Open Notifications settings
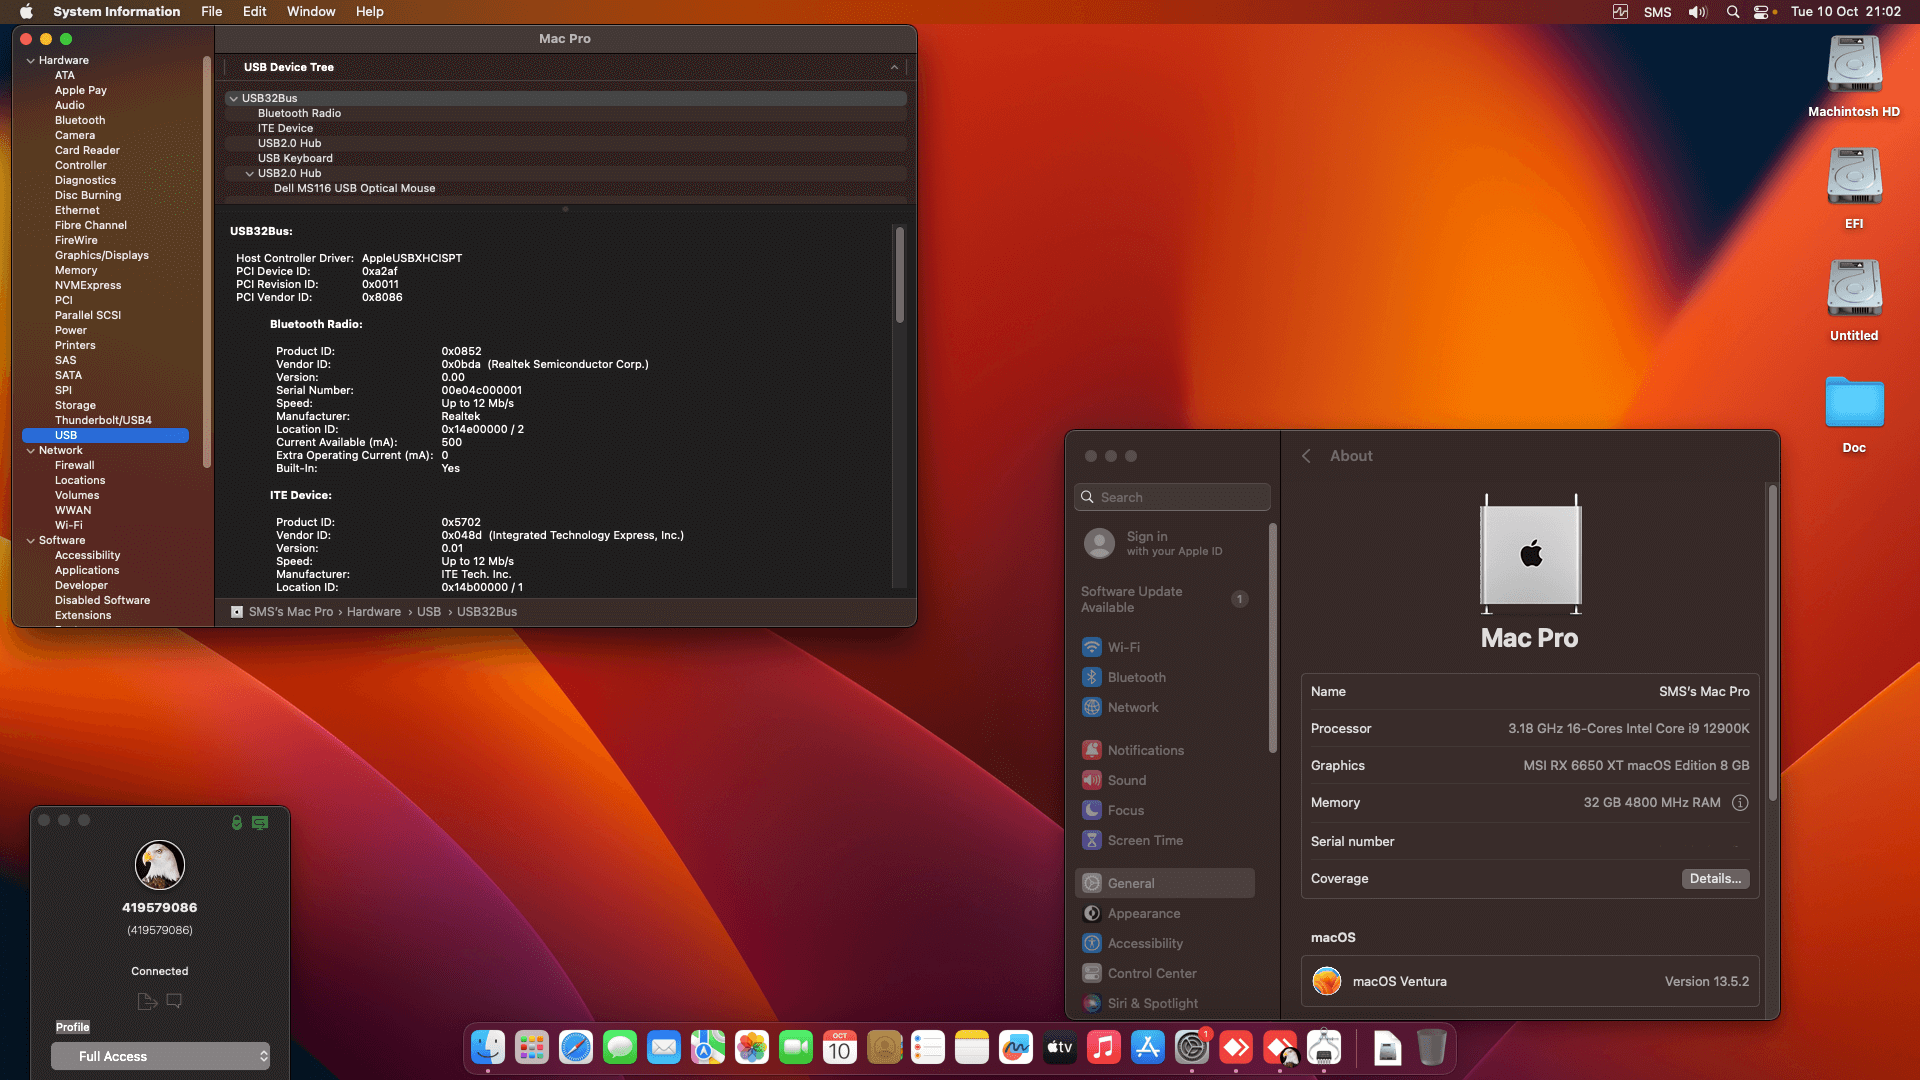This screenshot has height=1080, width=1920. pyautogui.click(x=1146, y=749)
